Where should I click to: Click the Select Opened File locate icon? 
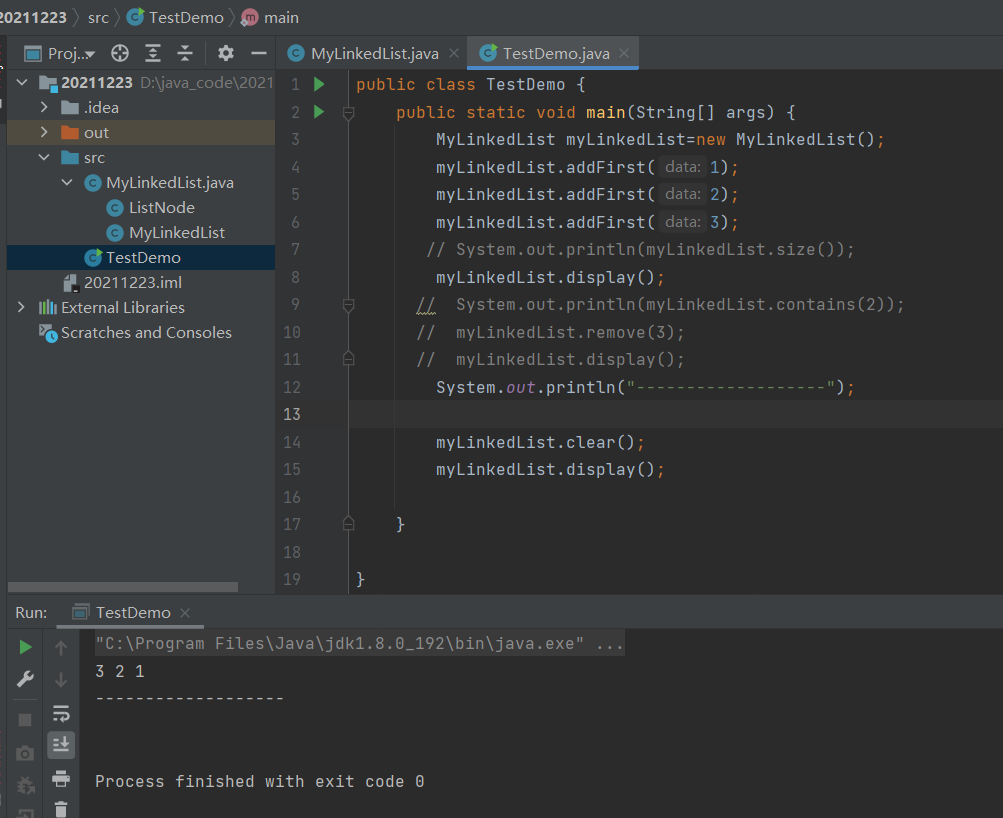click(x=120, y=53)
